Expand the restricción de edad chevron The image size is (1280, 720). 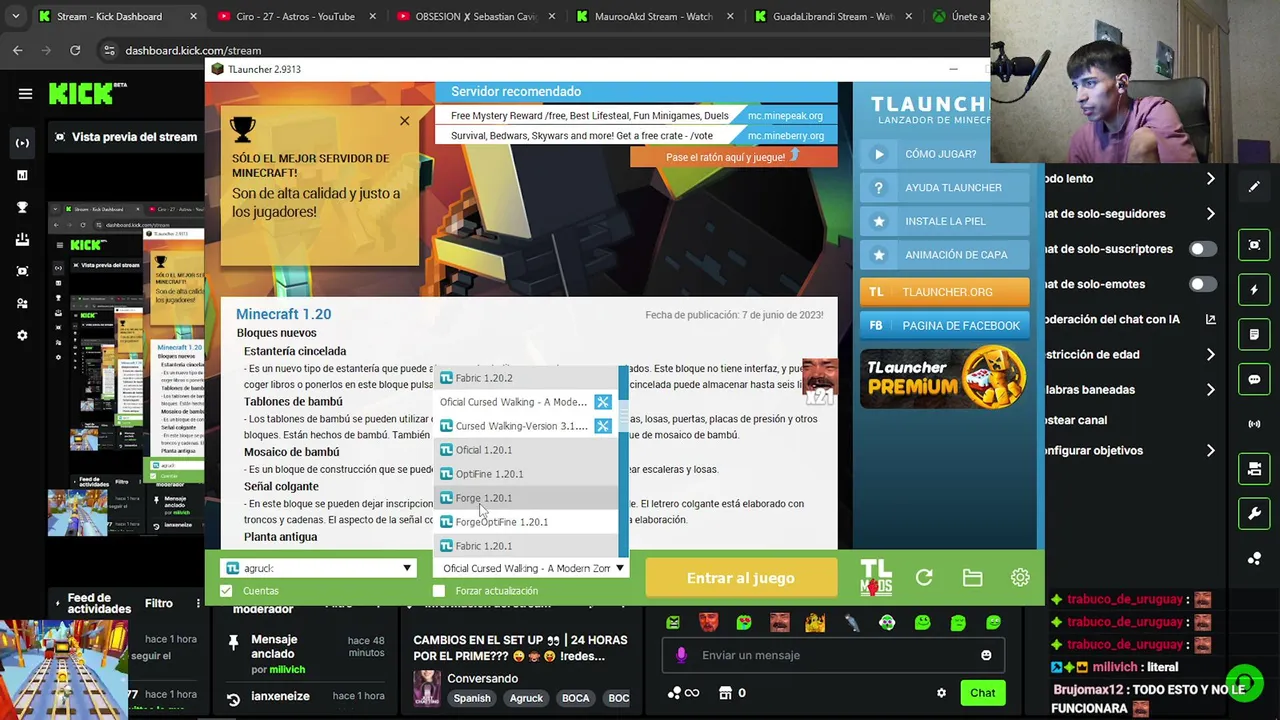pos(1210,355)
